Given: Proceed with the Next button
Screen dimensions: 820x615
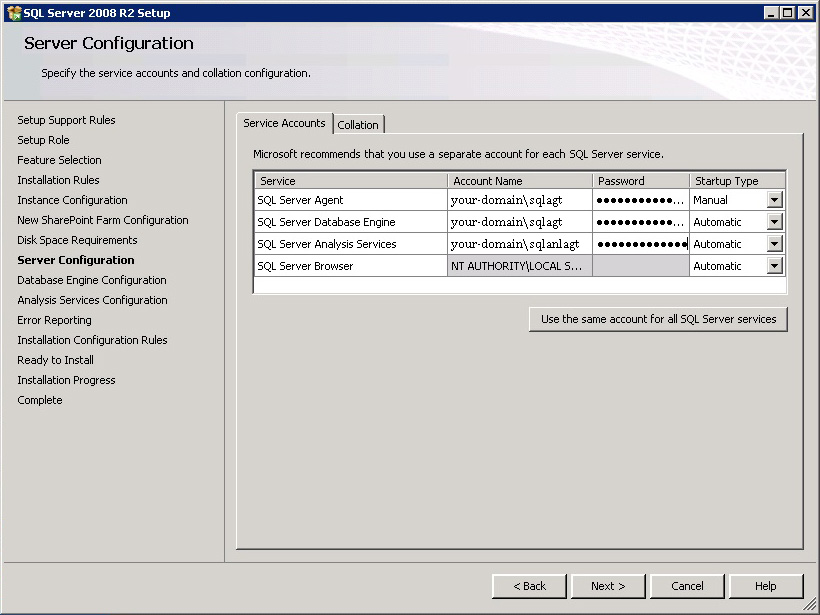Looking at the screenshot, I should point(608,586).
